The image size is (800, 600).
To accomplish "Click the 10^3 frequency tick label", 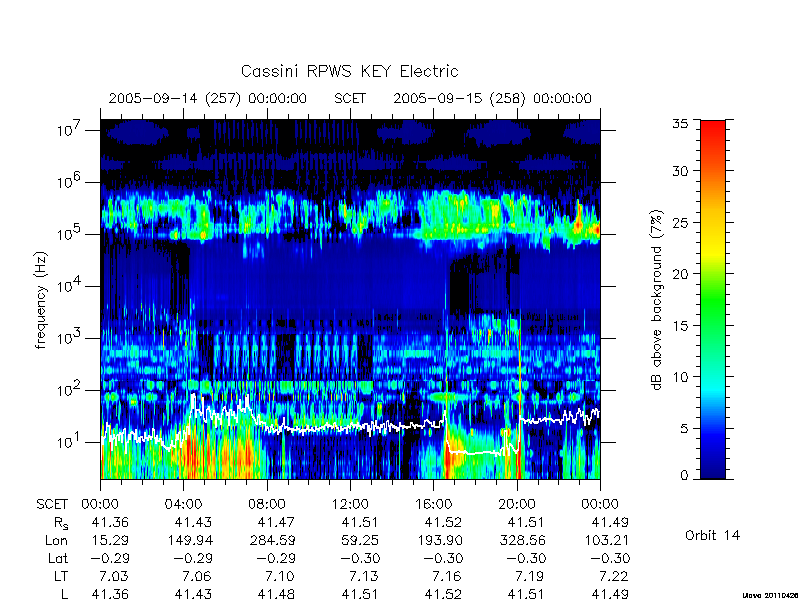I will click(x=70, y=338).
